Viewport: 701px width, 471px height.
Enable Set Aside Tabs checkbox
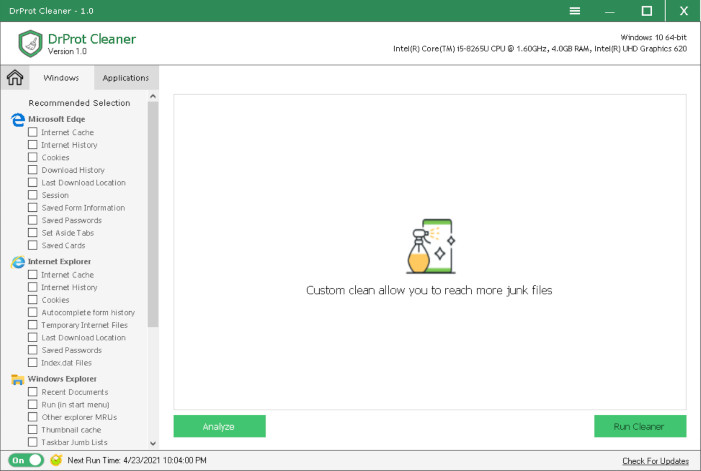[33, 232]
